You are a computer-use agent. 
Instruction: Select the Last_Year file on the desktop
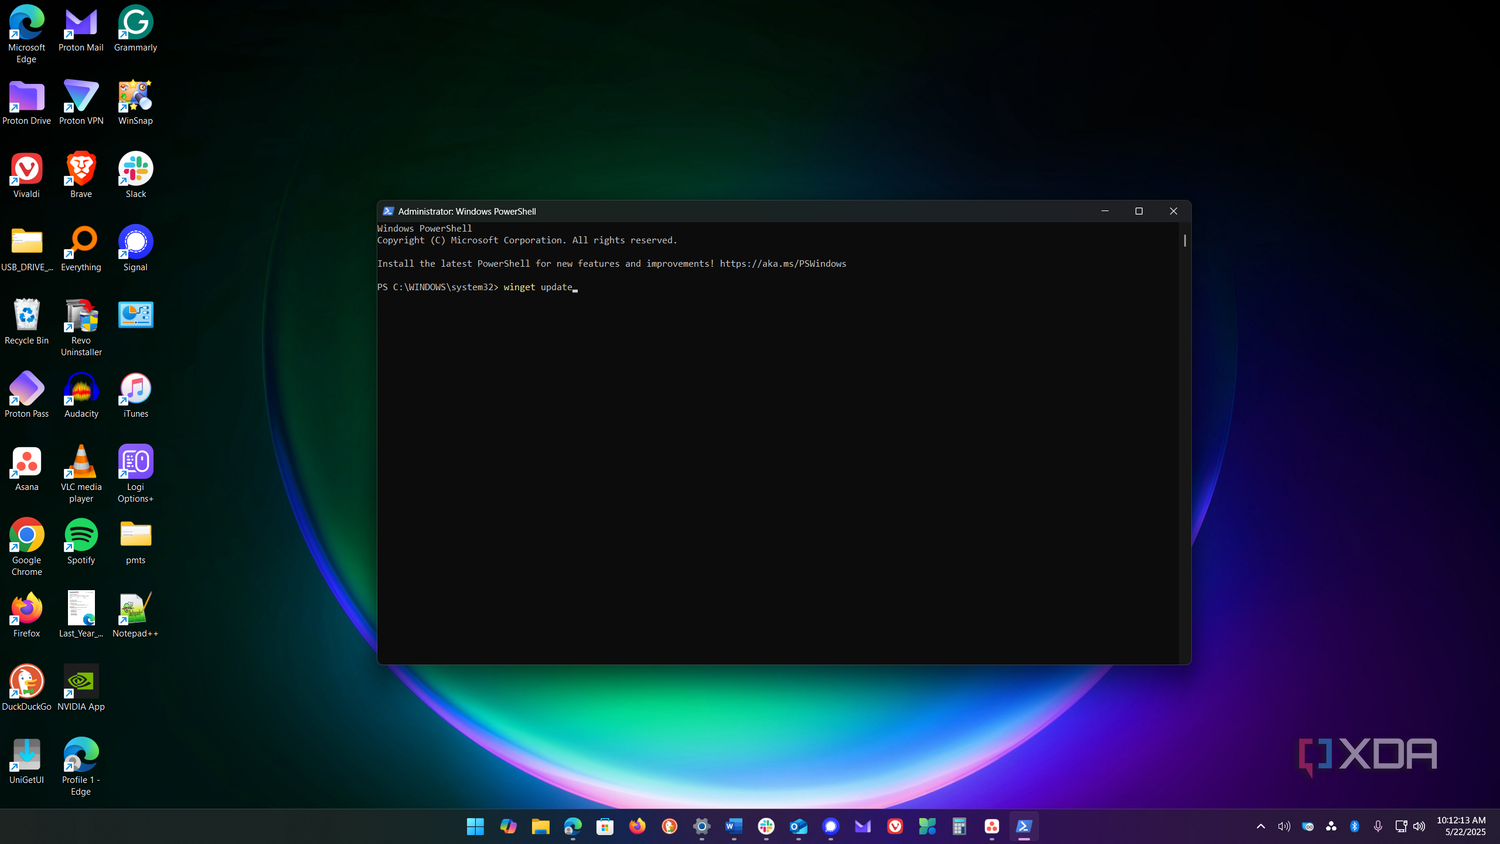[x=81, y=614]
